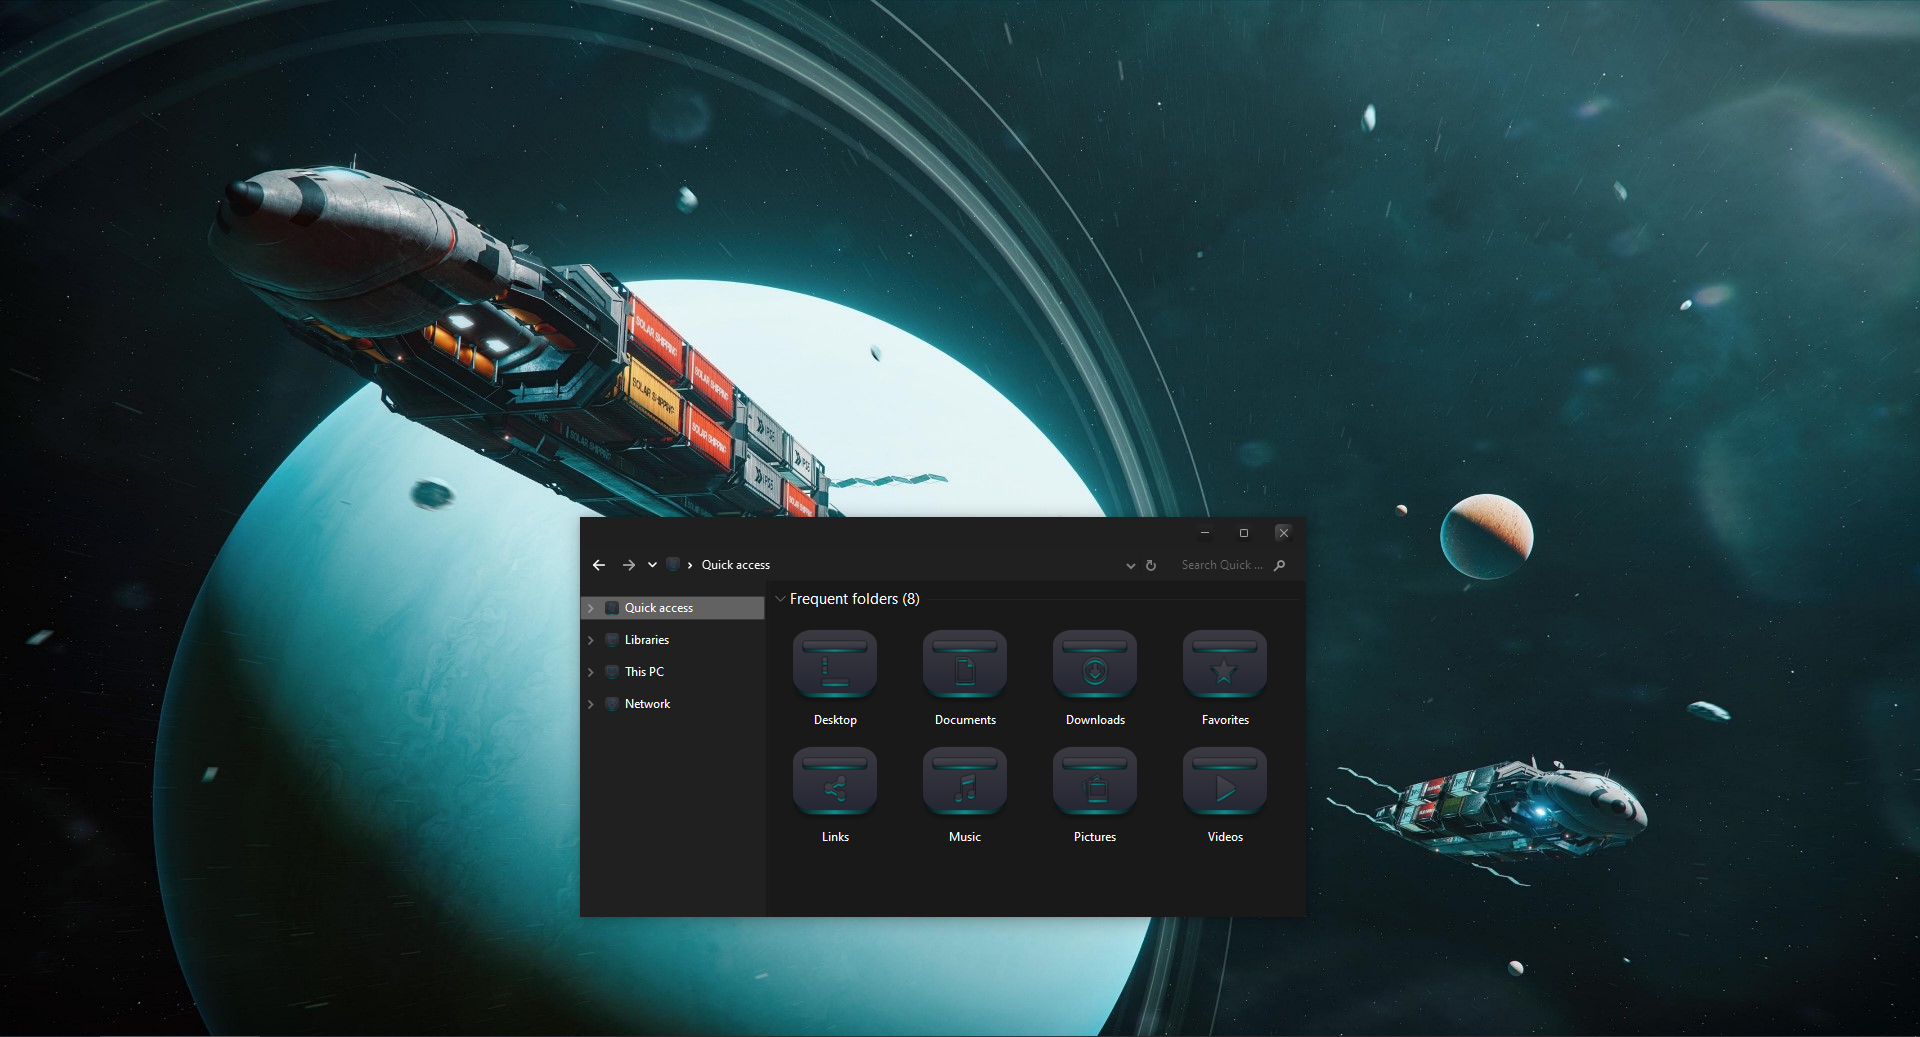The width and height of the screenshot is (1920, 1037).
Task: Click the Frequent folders (8) header
Action: tap(854, 599)
